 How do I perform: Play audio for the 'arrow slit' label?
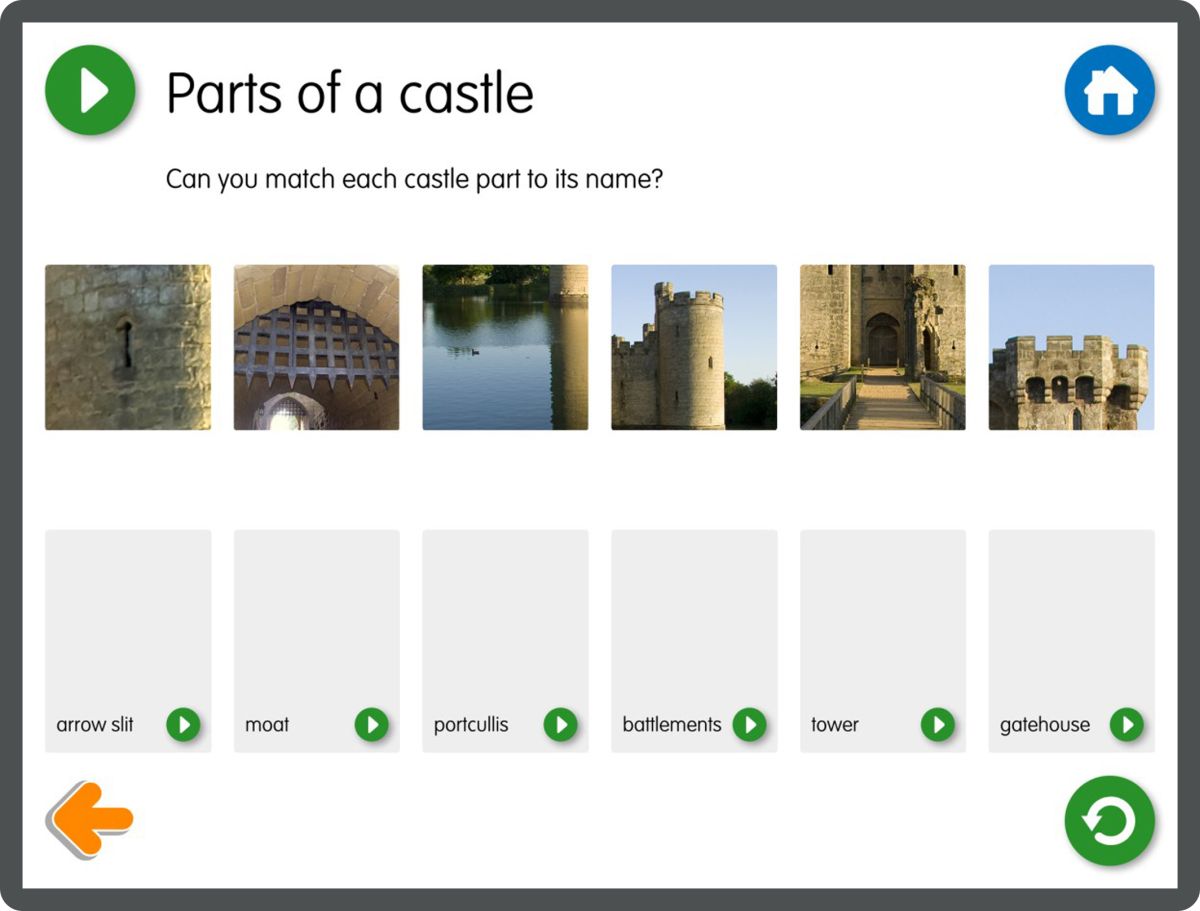183,724
